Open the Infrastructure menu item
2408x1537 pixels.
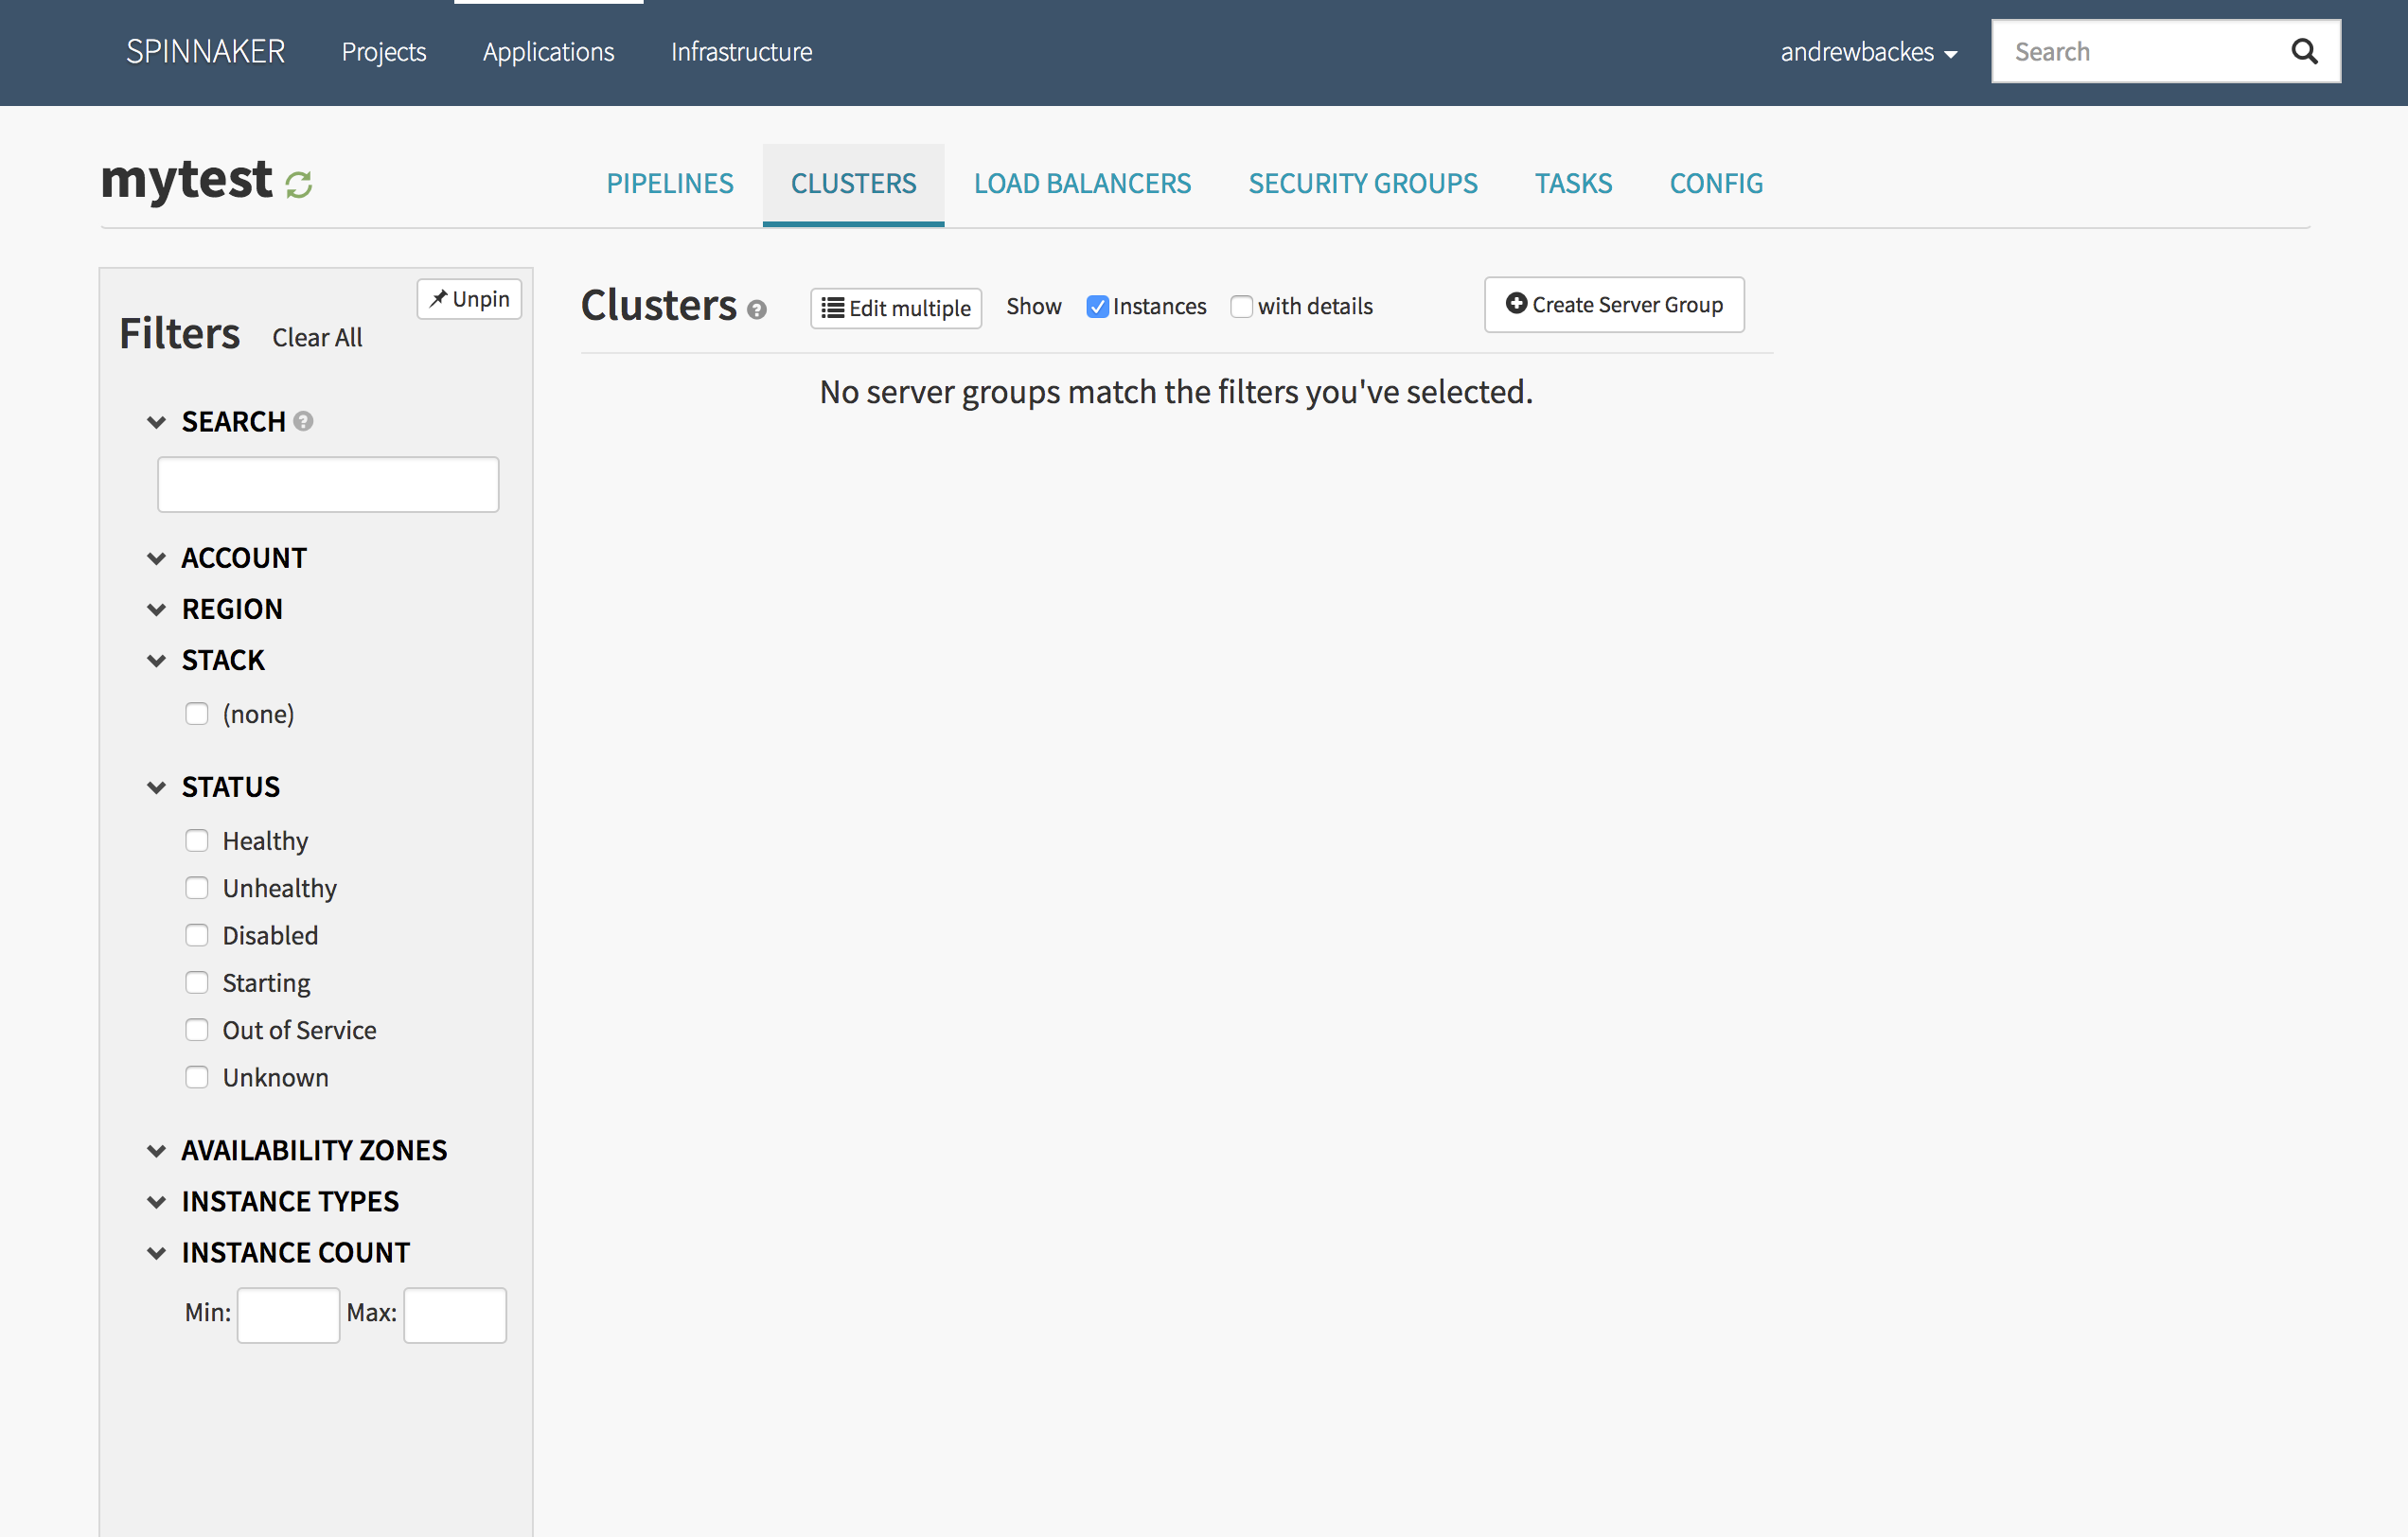[741, 52]
